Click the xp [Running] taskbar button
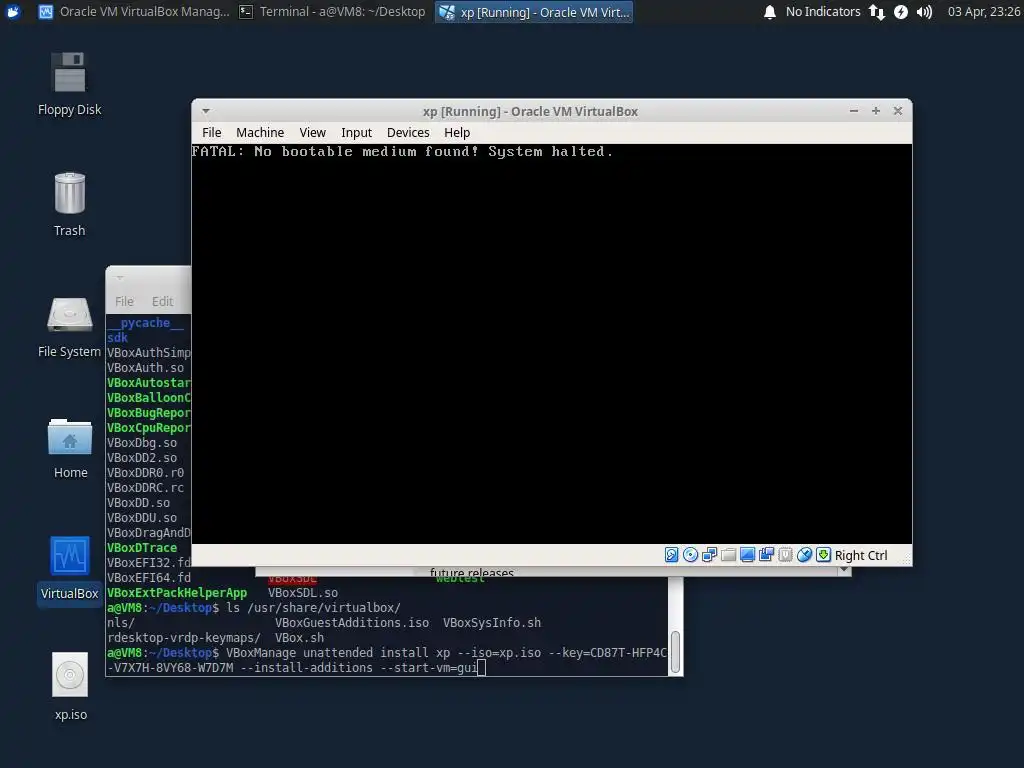1024x768 pixels. (x=534, y=12)
